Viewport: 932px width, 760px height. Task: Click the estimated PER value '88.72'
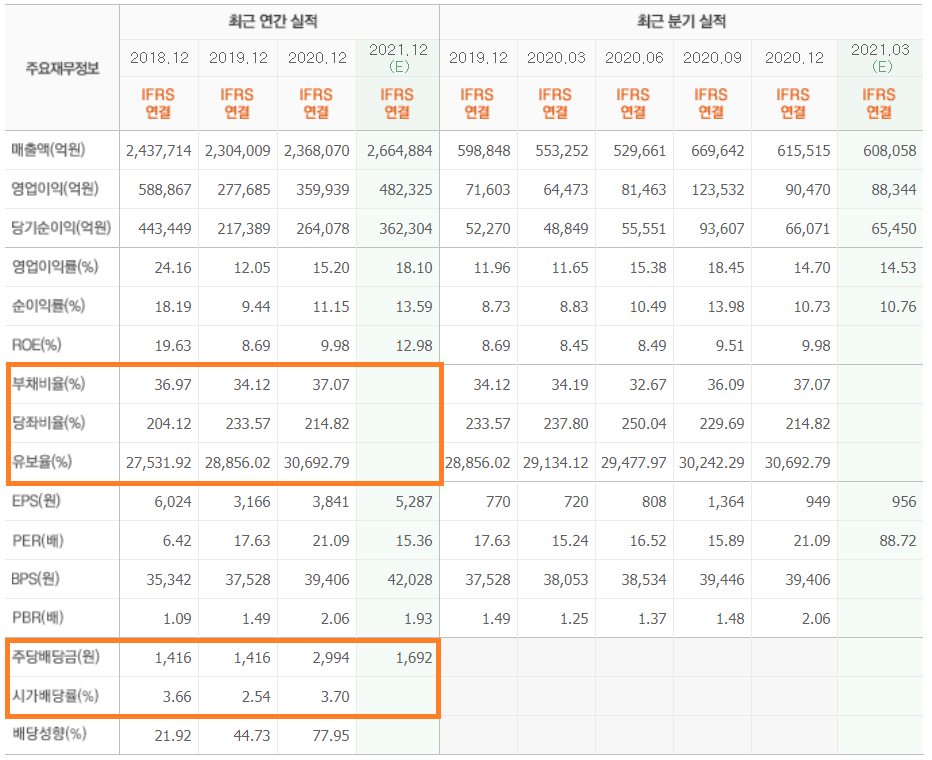(898, 541)
